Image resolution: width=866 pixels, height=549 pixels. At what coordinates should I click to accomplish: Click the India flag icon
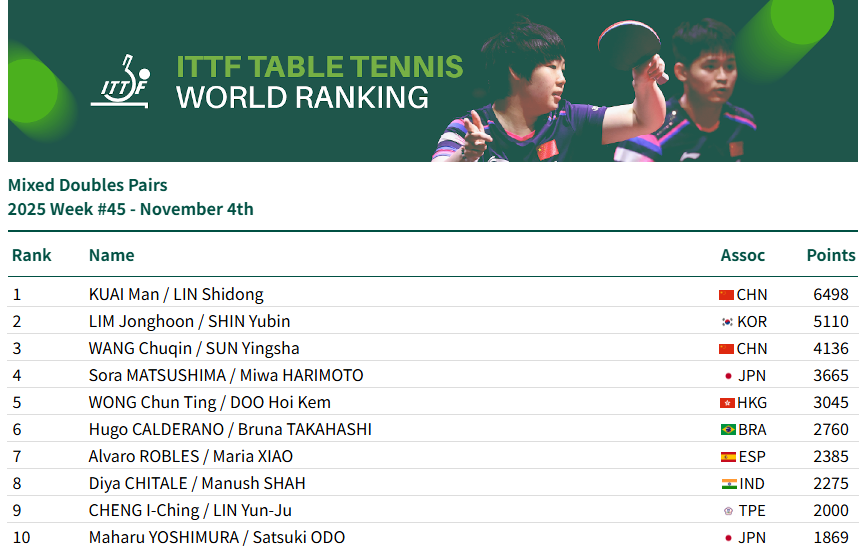click(x=729, y=484)
